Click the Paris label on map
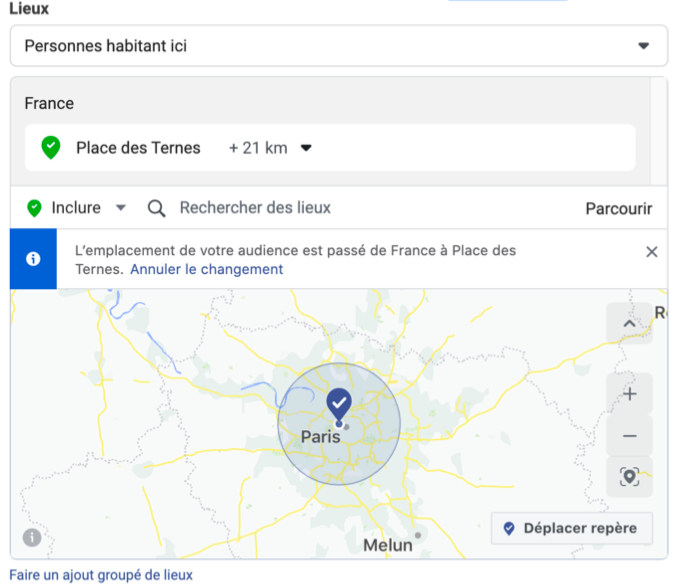This screenshot has height=587, width=677. 320,437
